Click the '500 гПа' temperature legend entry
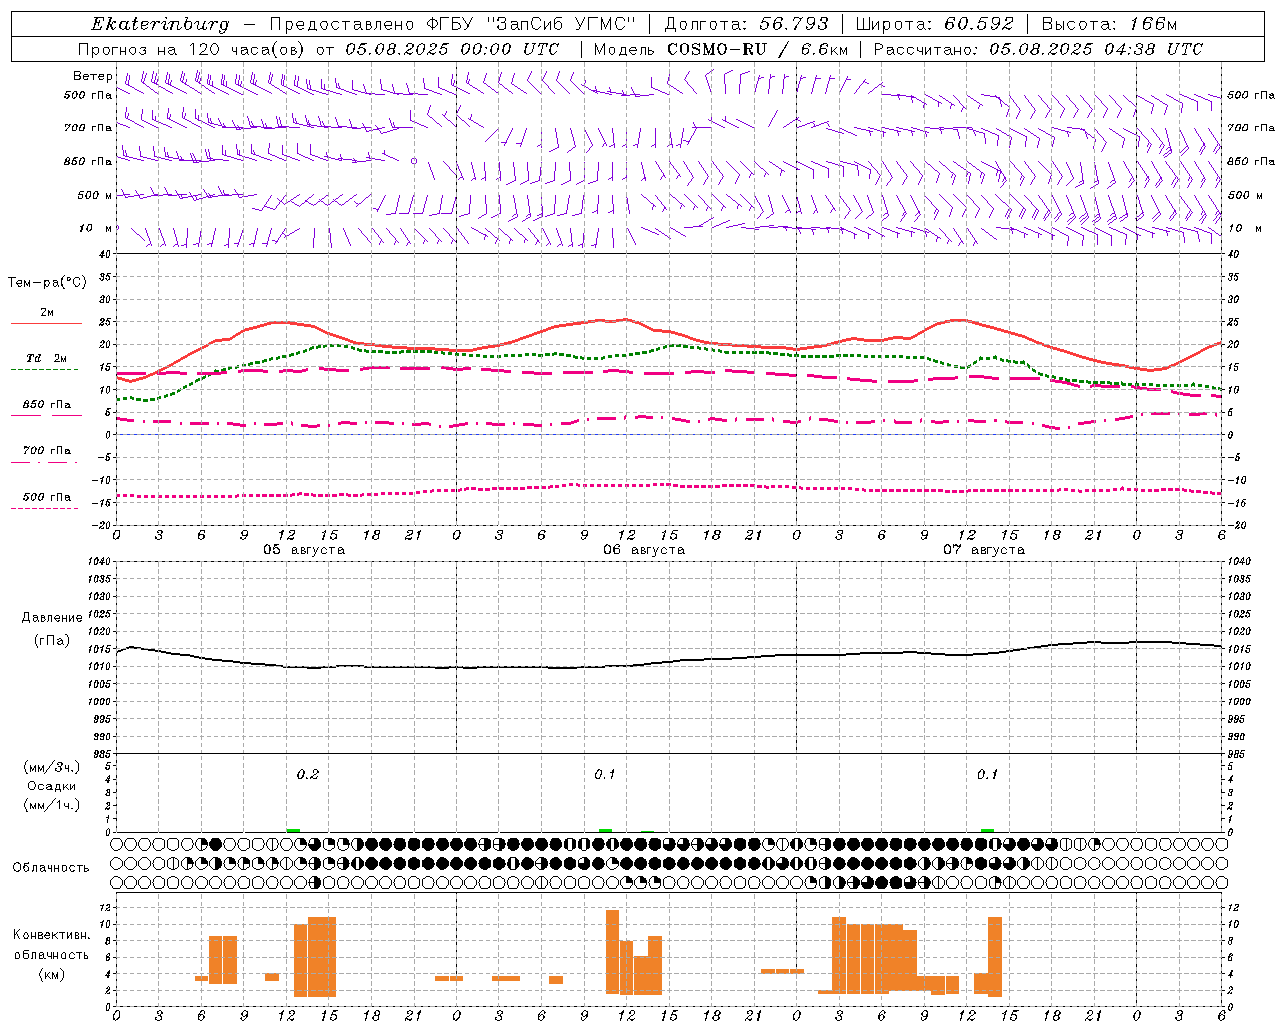Screen dimensions: 1280x1024 pyautogui.click(x=47, y=497)
